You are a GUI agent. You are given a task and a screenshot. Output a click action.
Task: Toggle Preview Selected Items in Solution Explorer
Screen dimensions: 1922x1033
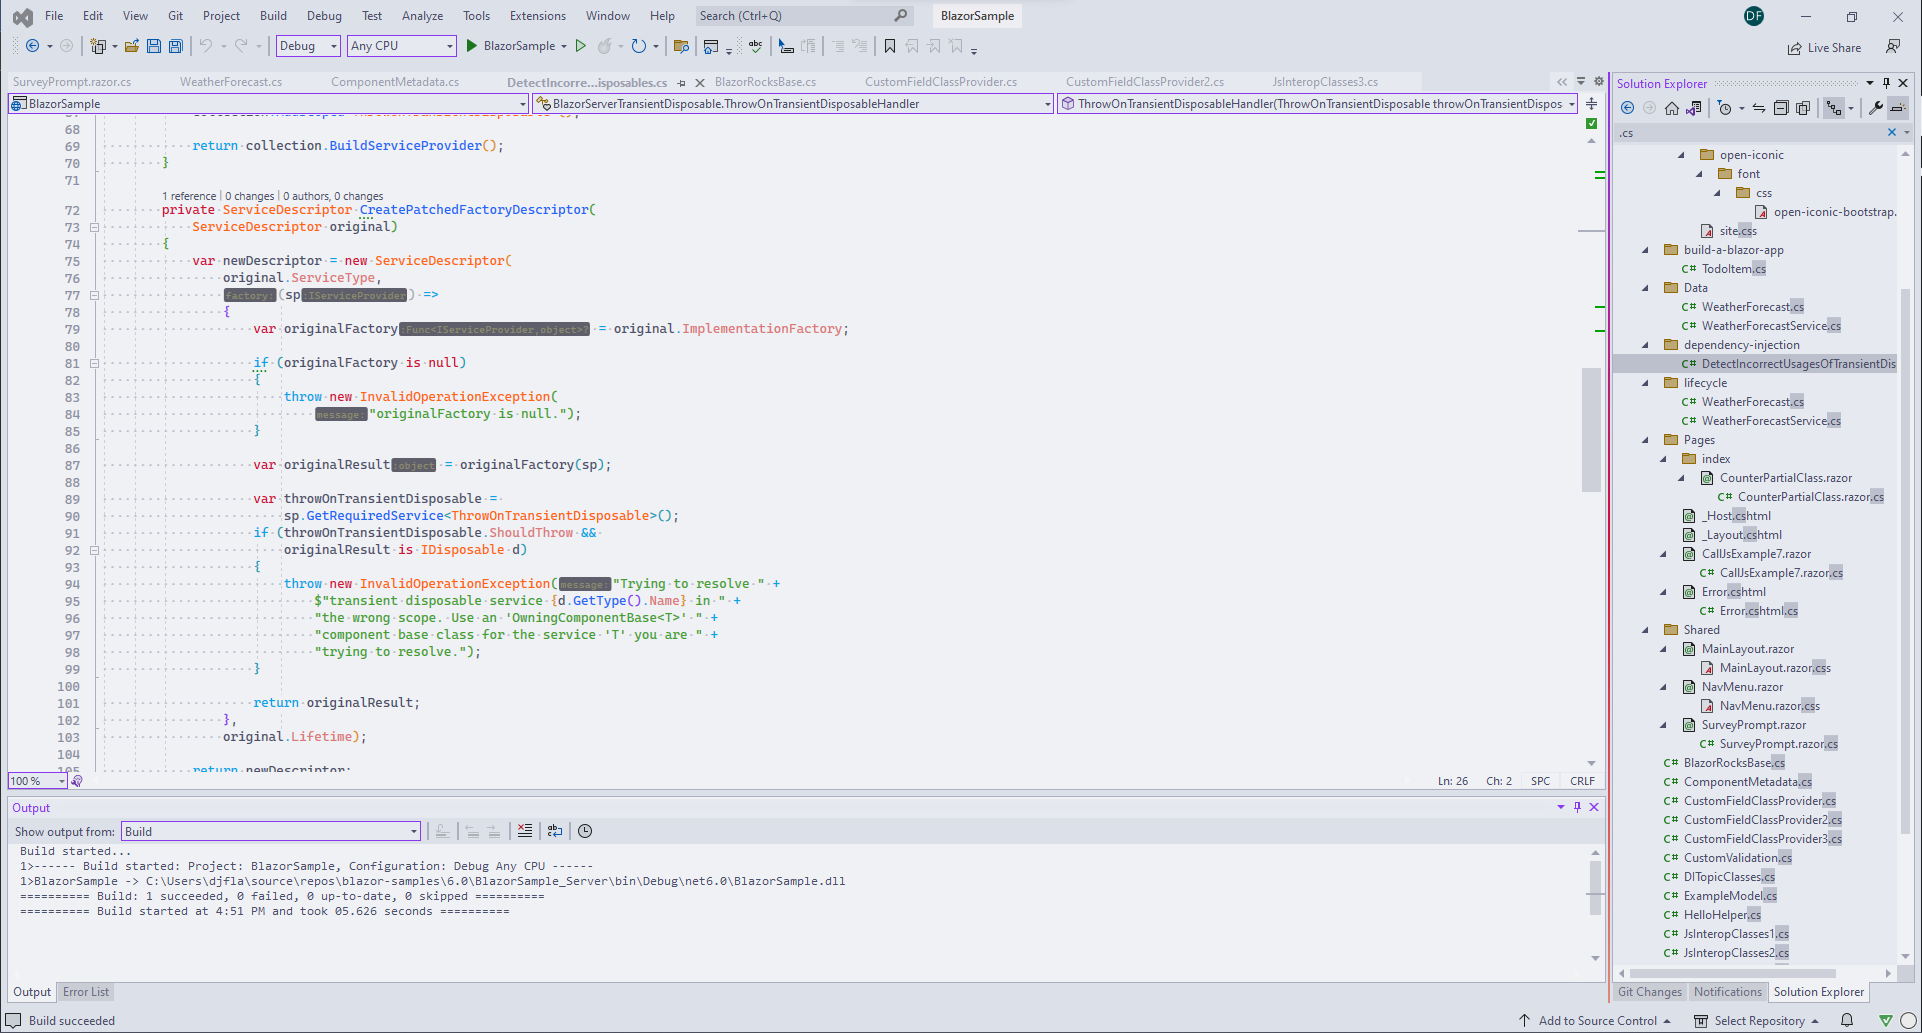coord(1897,108)
